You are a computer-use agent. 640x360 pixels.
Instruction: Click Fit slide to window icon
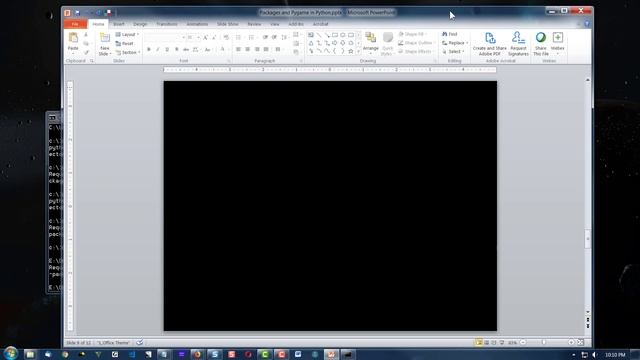click(x=580, y=342)
